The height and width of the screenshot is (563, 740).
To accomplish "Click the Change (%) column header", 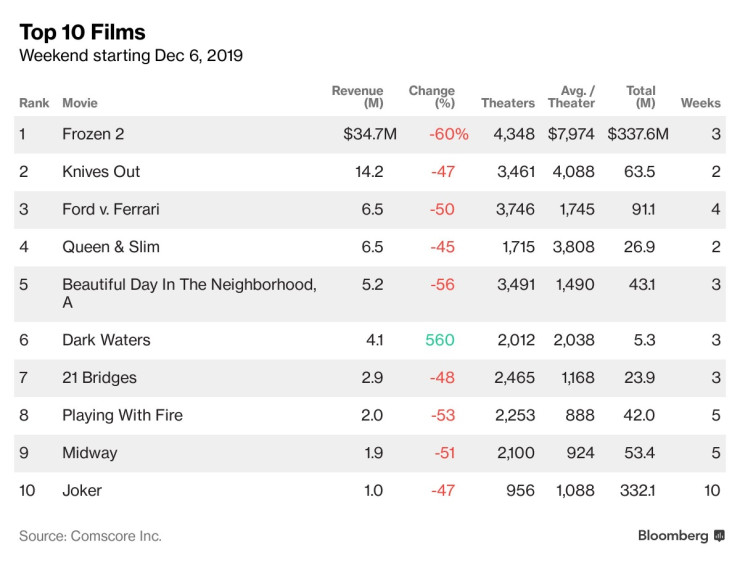I will (431, 97).
